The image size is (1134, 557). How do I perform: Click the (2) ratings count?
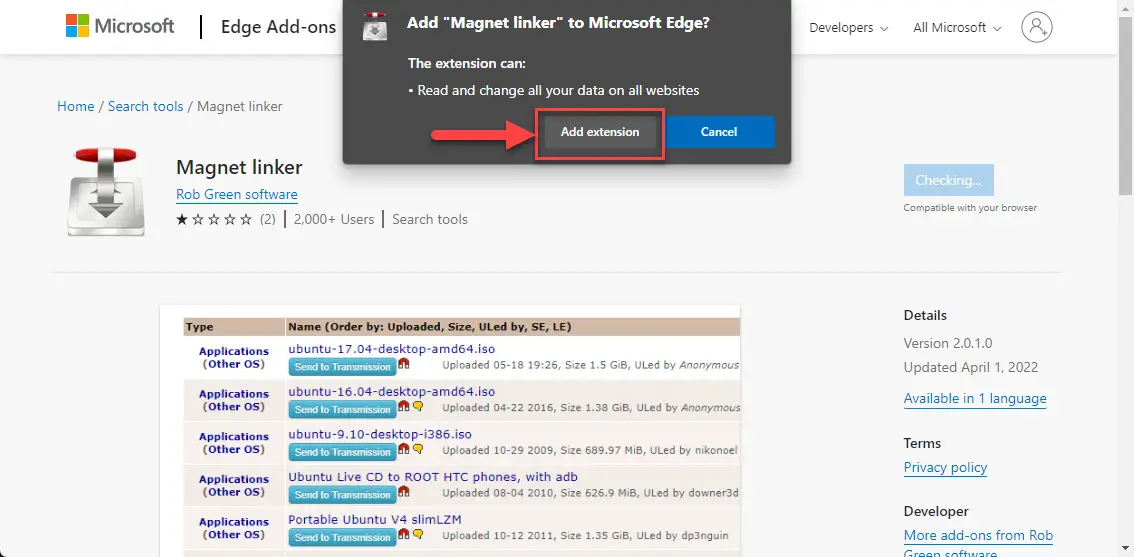(268, 219)
